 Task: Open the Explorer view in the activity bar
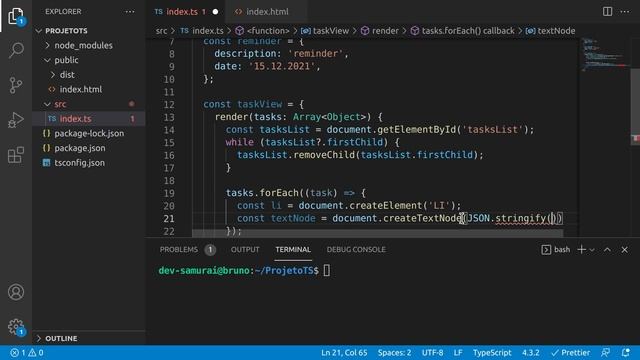click(x=16, y=16)
